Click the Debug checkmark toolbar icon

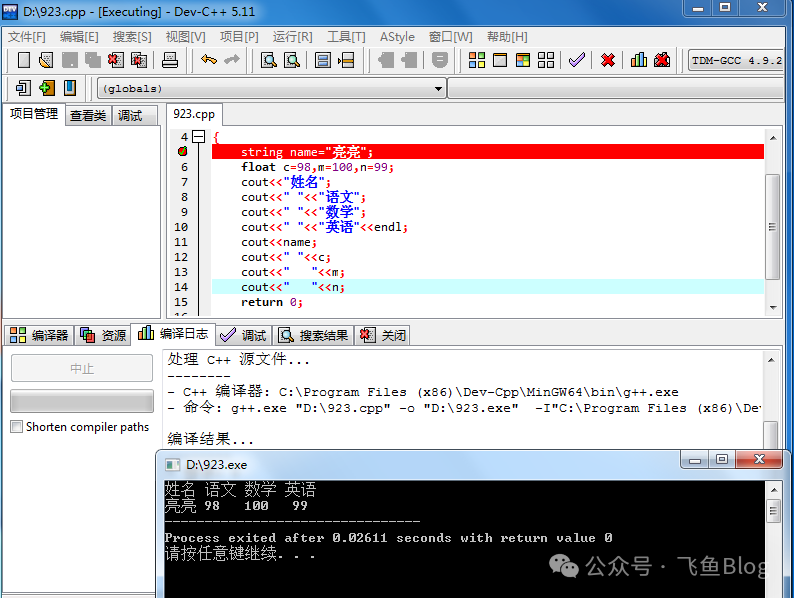(x=577, y=60)
